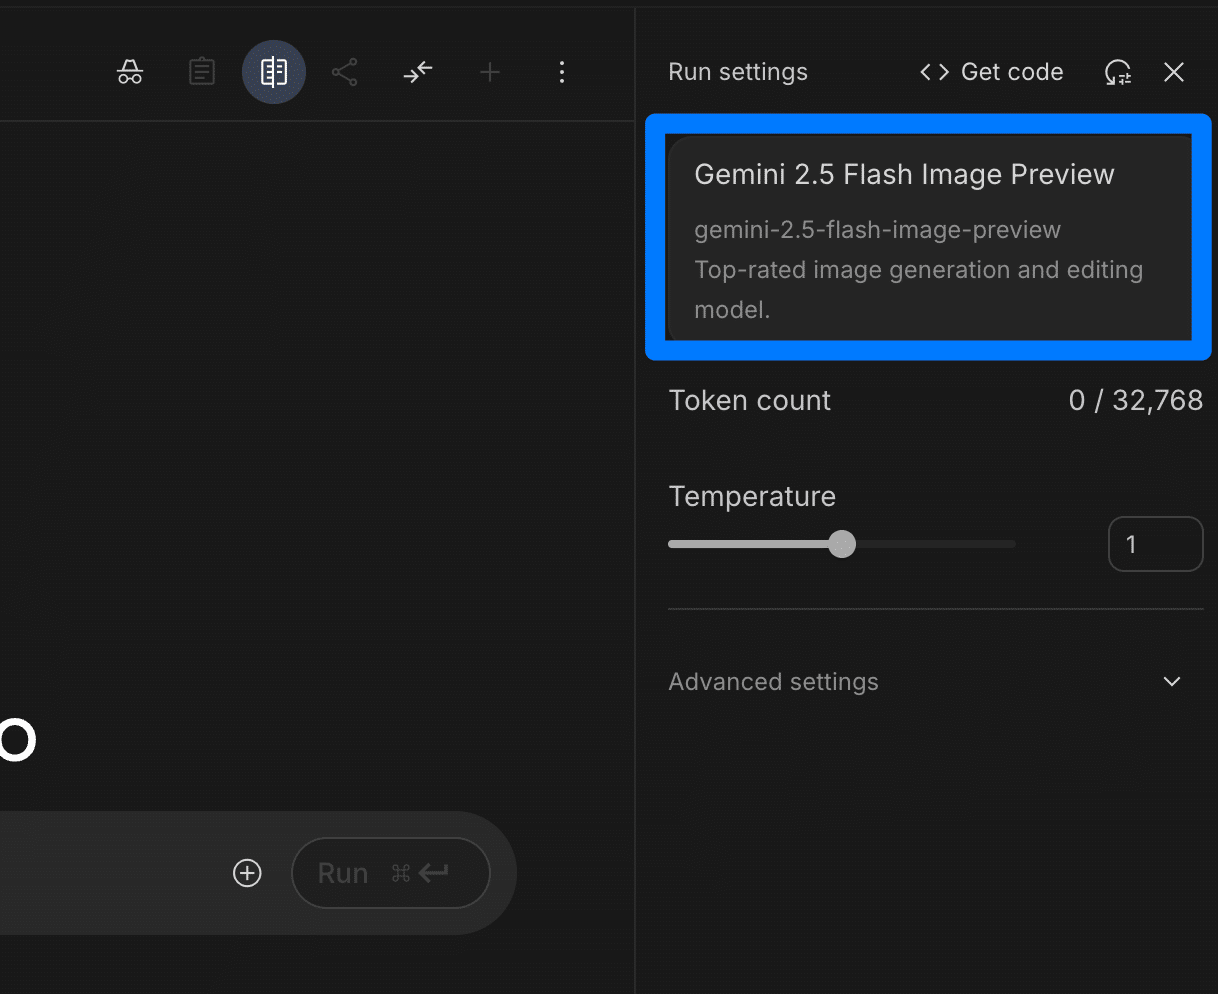Open the Gemini 2.5 Flash Image Preview model selector

[928, 238]
